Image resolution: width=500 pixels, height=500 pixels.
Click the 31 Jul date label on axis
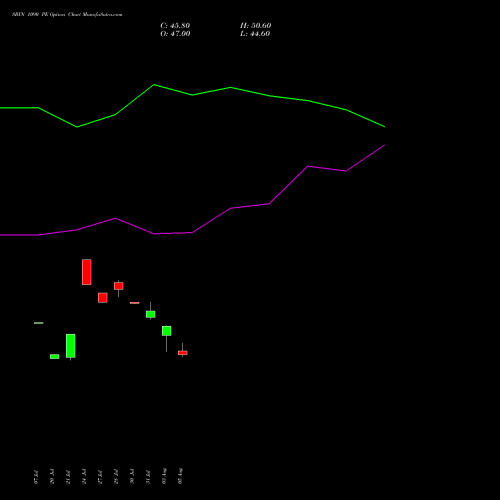(148, 476)
